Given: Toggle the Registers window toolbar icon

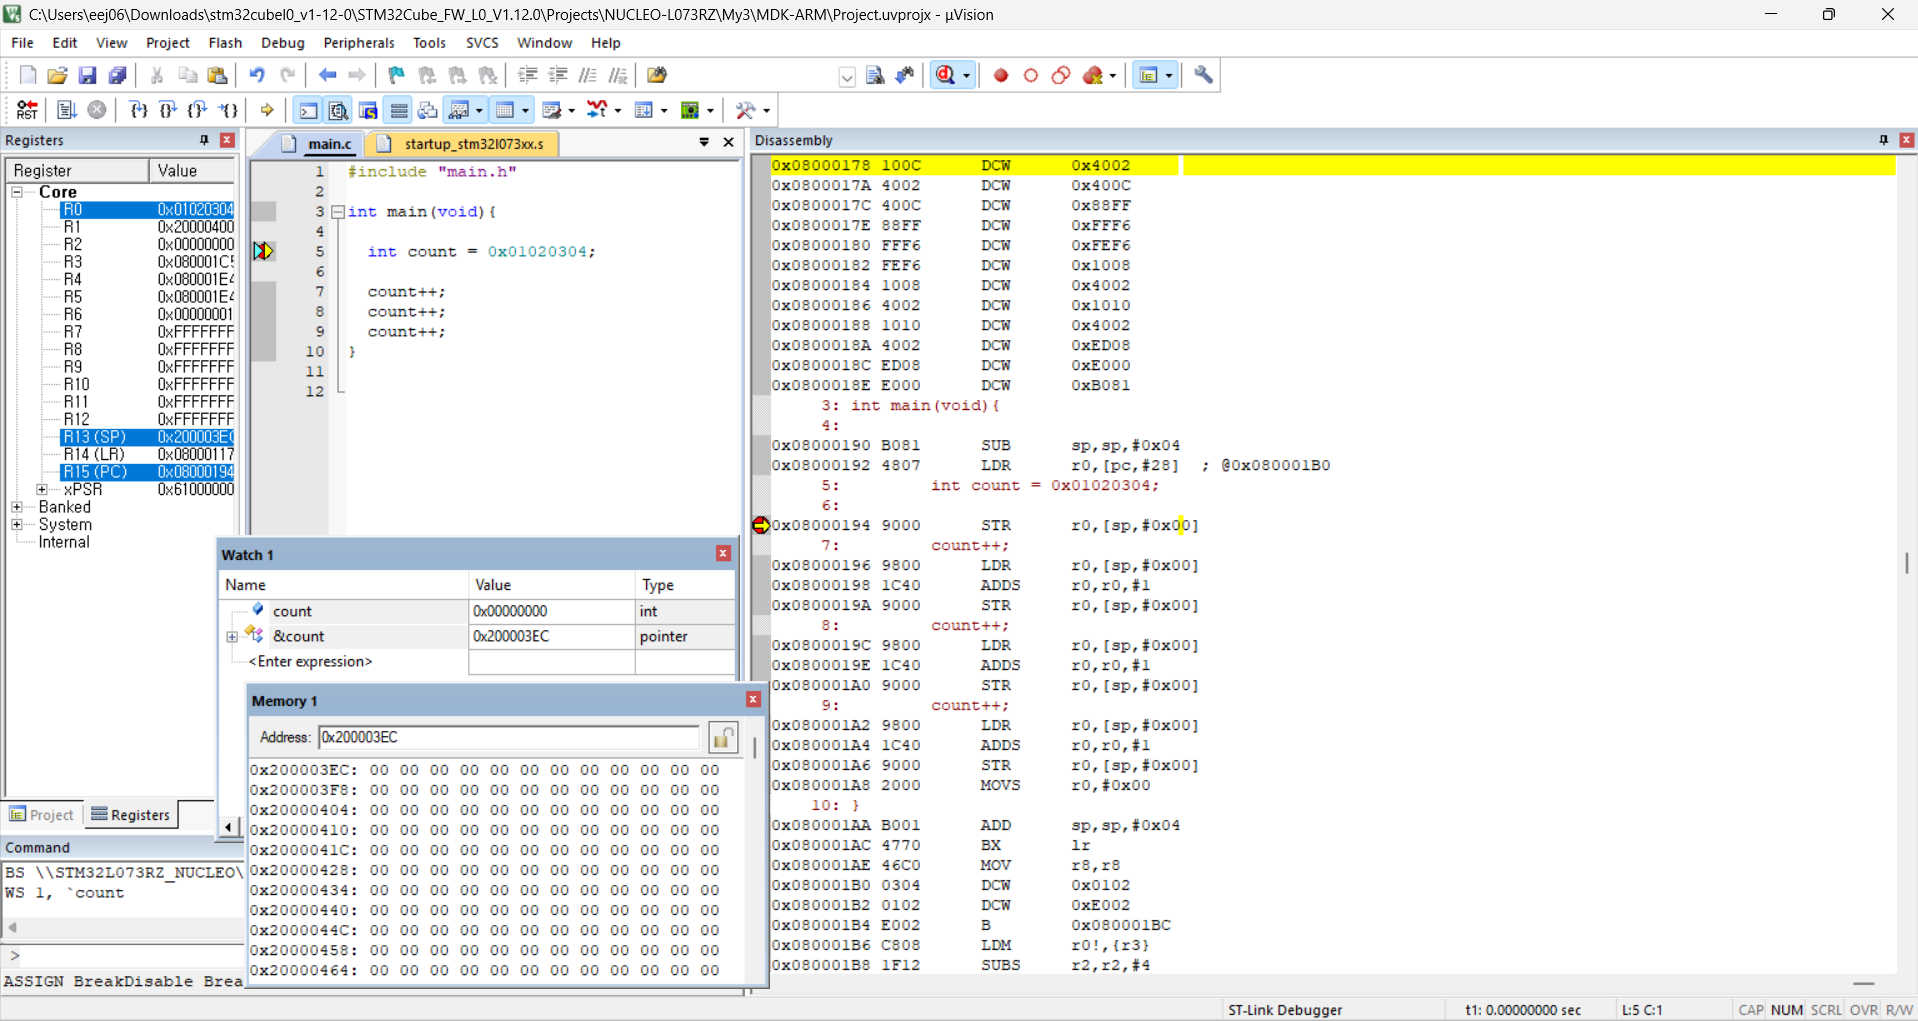Looking at the screenshot, I should click(x=399, y=110).
